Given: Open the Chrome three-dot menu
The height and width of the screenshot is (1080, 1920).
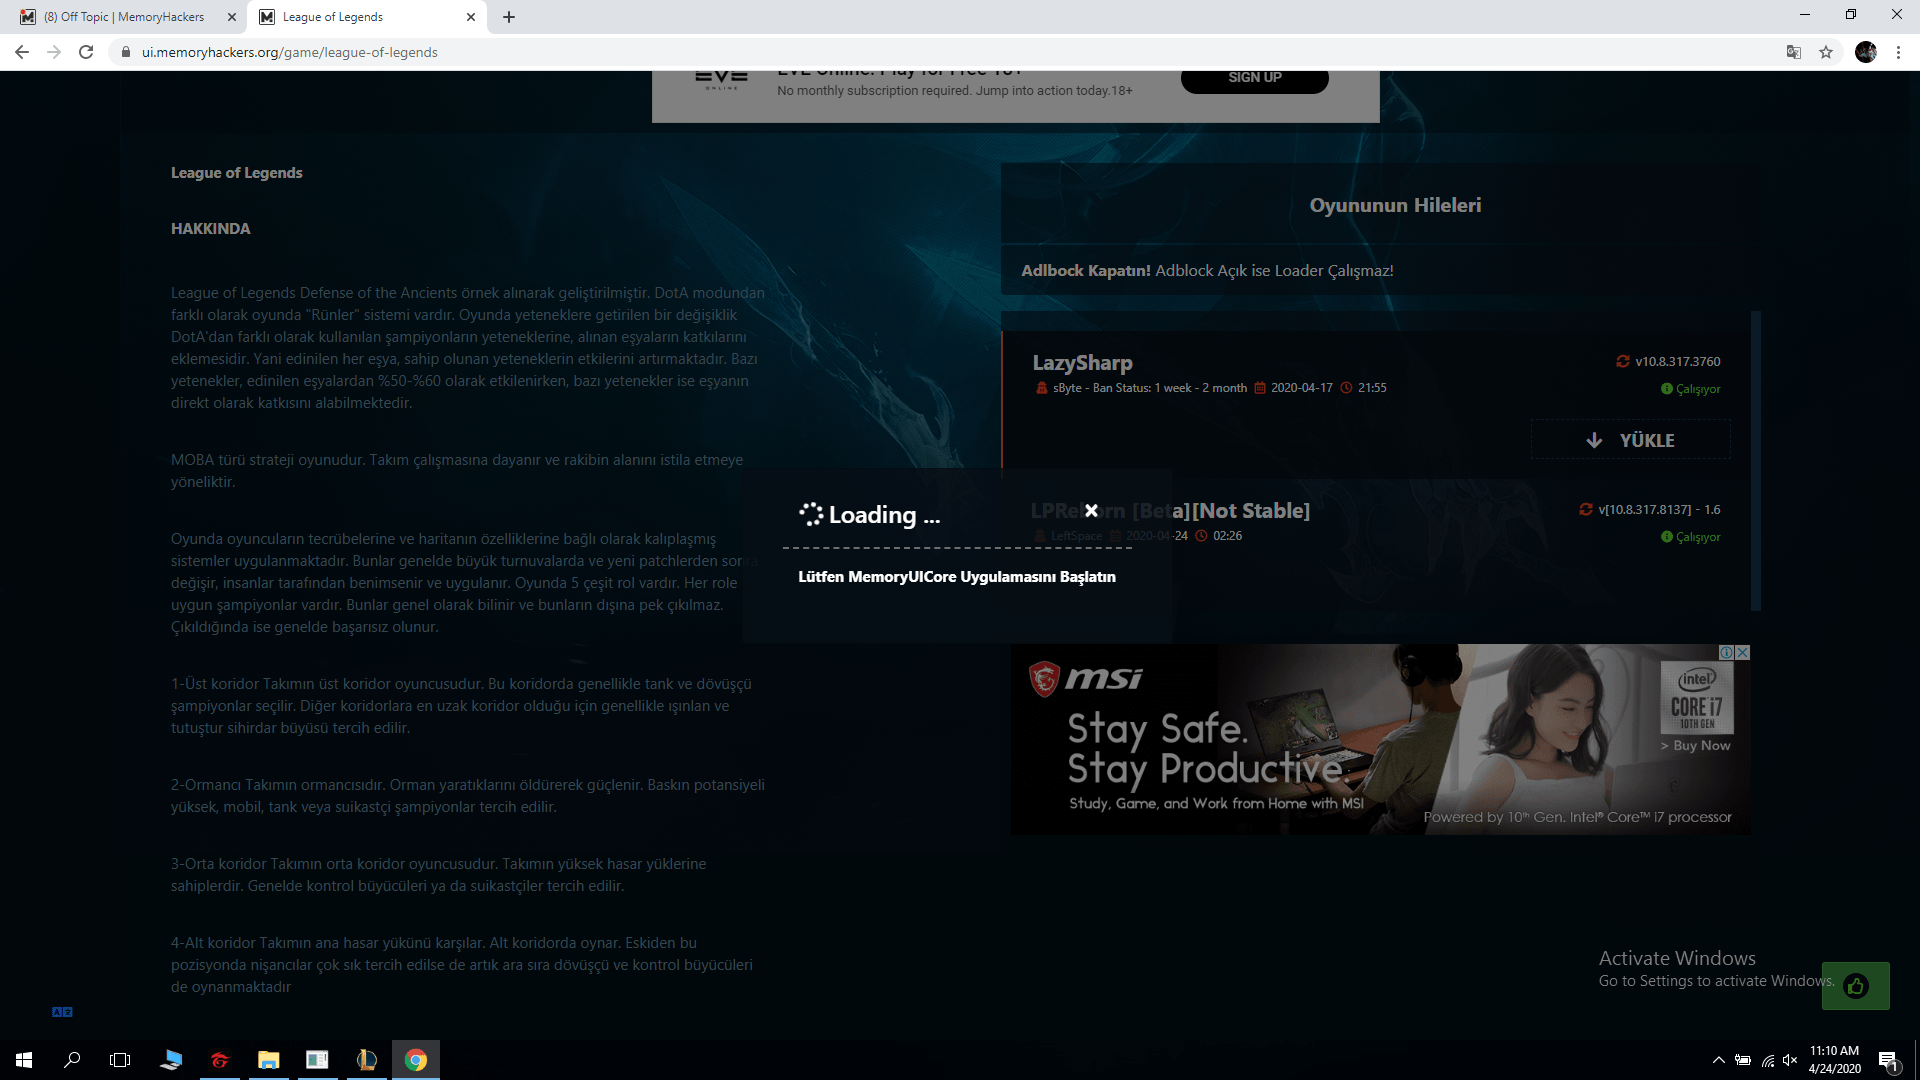Looking at the screenshot, I should point(1898,52).
